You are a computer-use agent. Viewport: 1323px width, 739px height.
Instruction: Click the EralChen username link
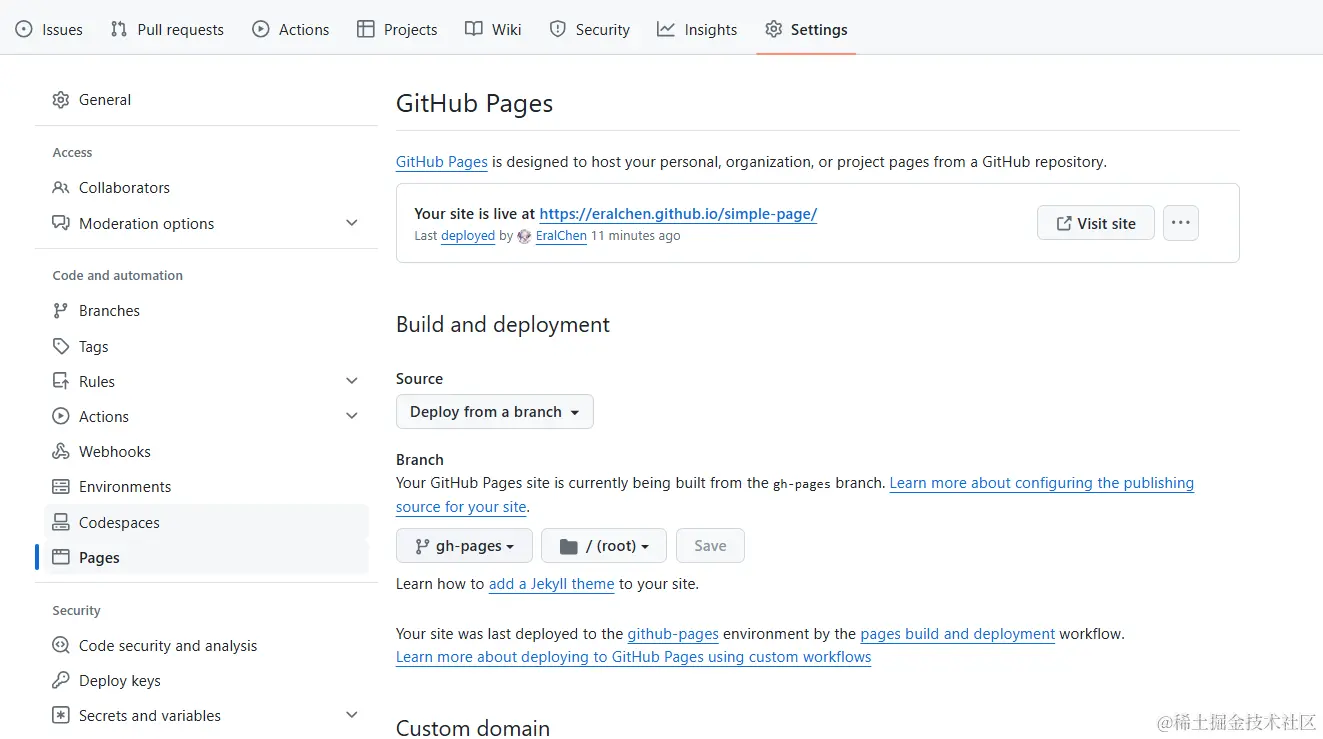(x=561, y=236)
